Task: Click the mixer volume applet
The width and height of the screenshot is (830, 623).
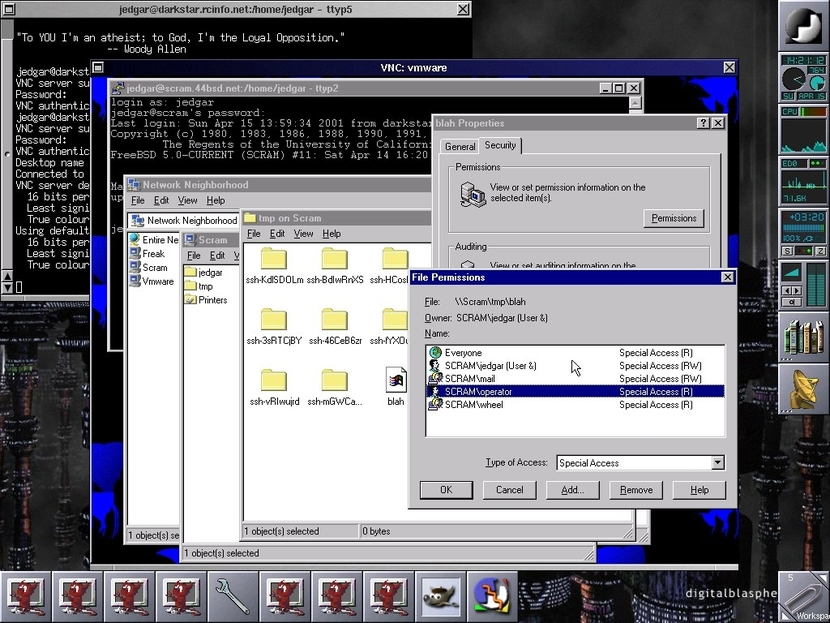Action: click(804, 285)
